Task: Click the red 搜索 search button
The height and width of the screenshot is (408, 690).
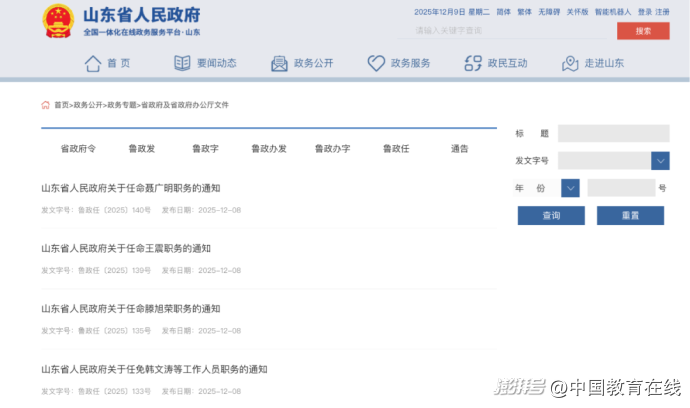Action: click(x=643, y=31)
